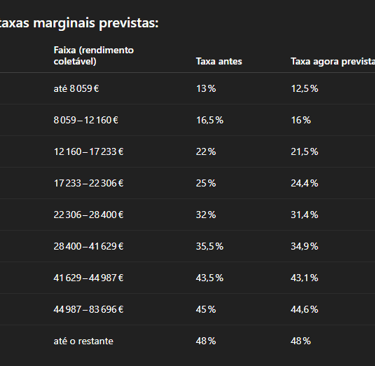Click the 'taxas marginais previstas' heading
The width and height of the screenshot is (375, 366).
(x=79, y=23)
